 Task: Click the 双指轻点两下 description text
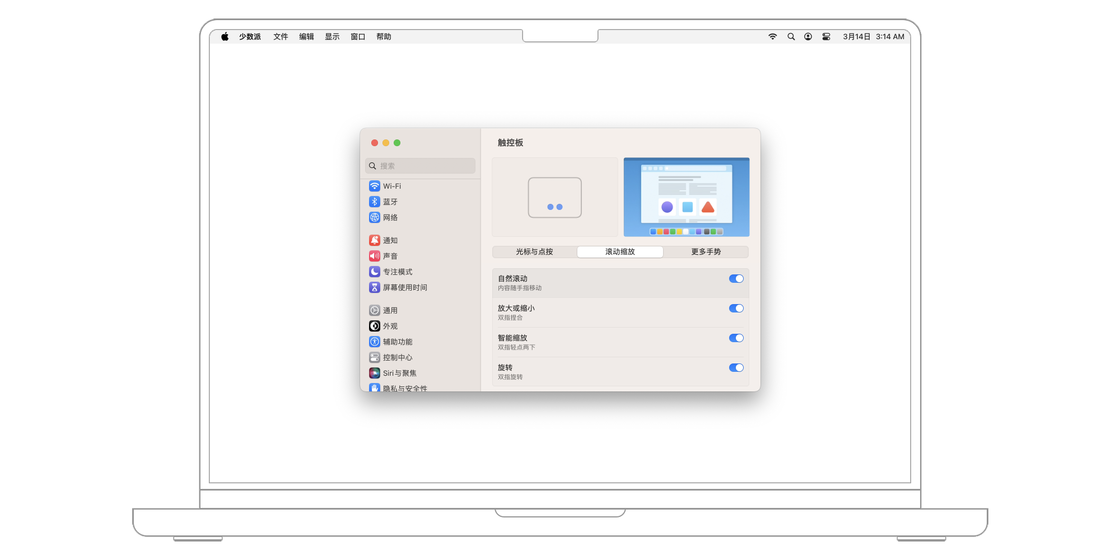(x=516, y=347)
